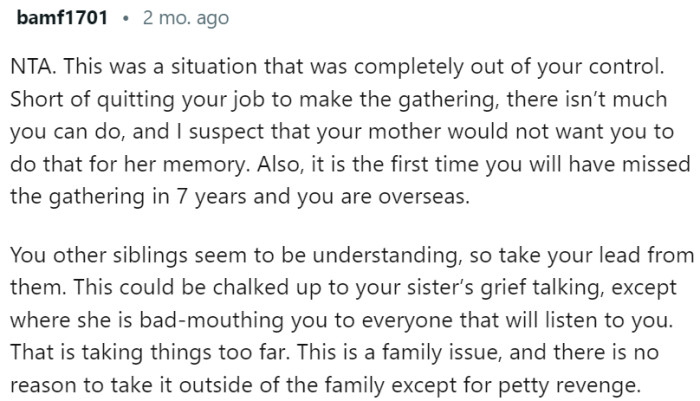This screenshot has width=700, height=401.
Task: Click the "2 mo. ago" timestamp
Action: point(186,18)
